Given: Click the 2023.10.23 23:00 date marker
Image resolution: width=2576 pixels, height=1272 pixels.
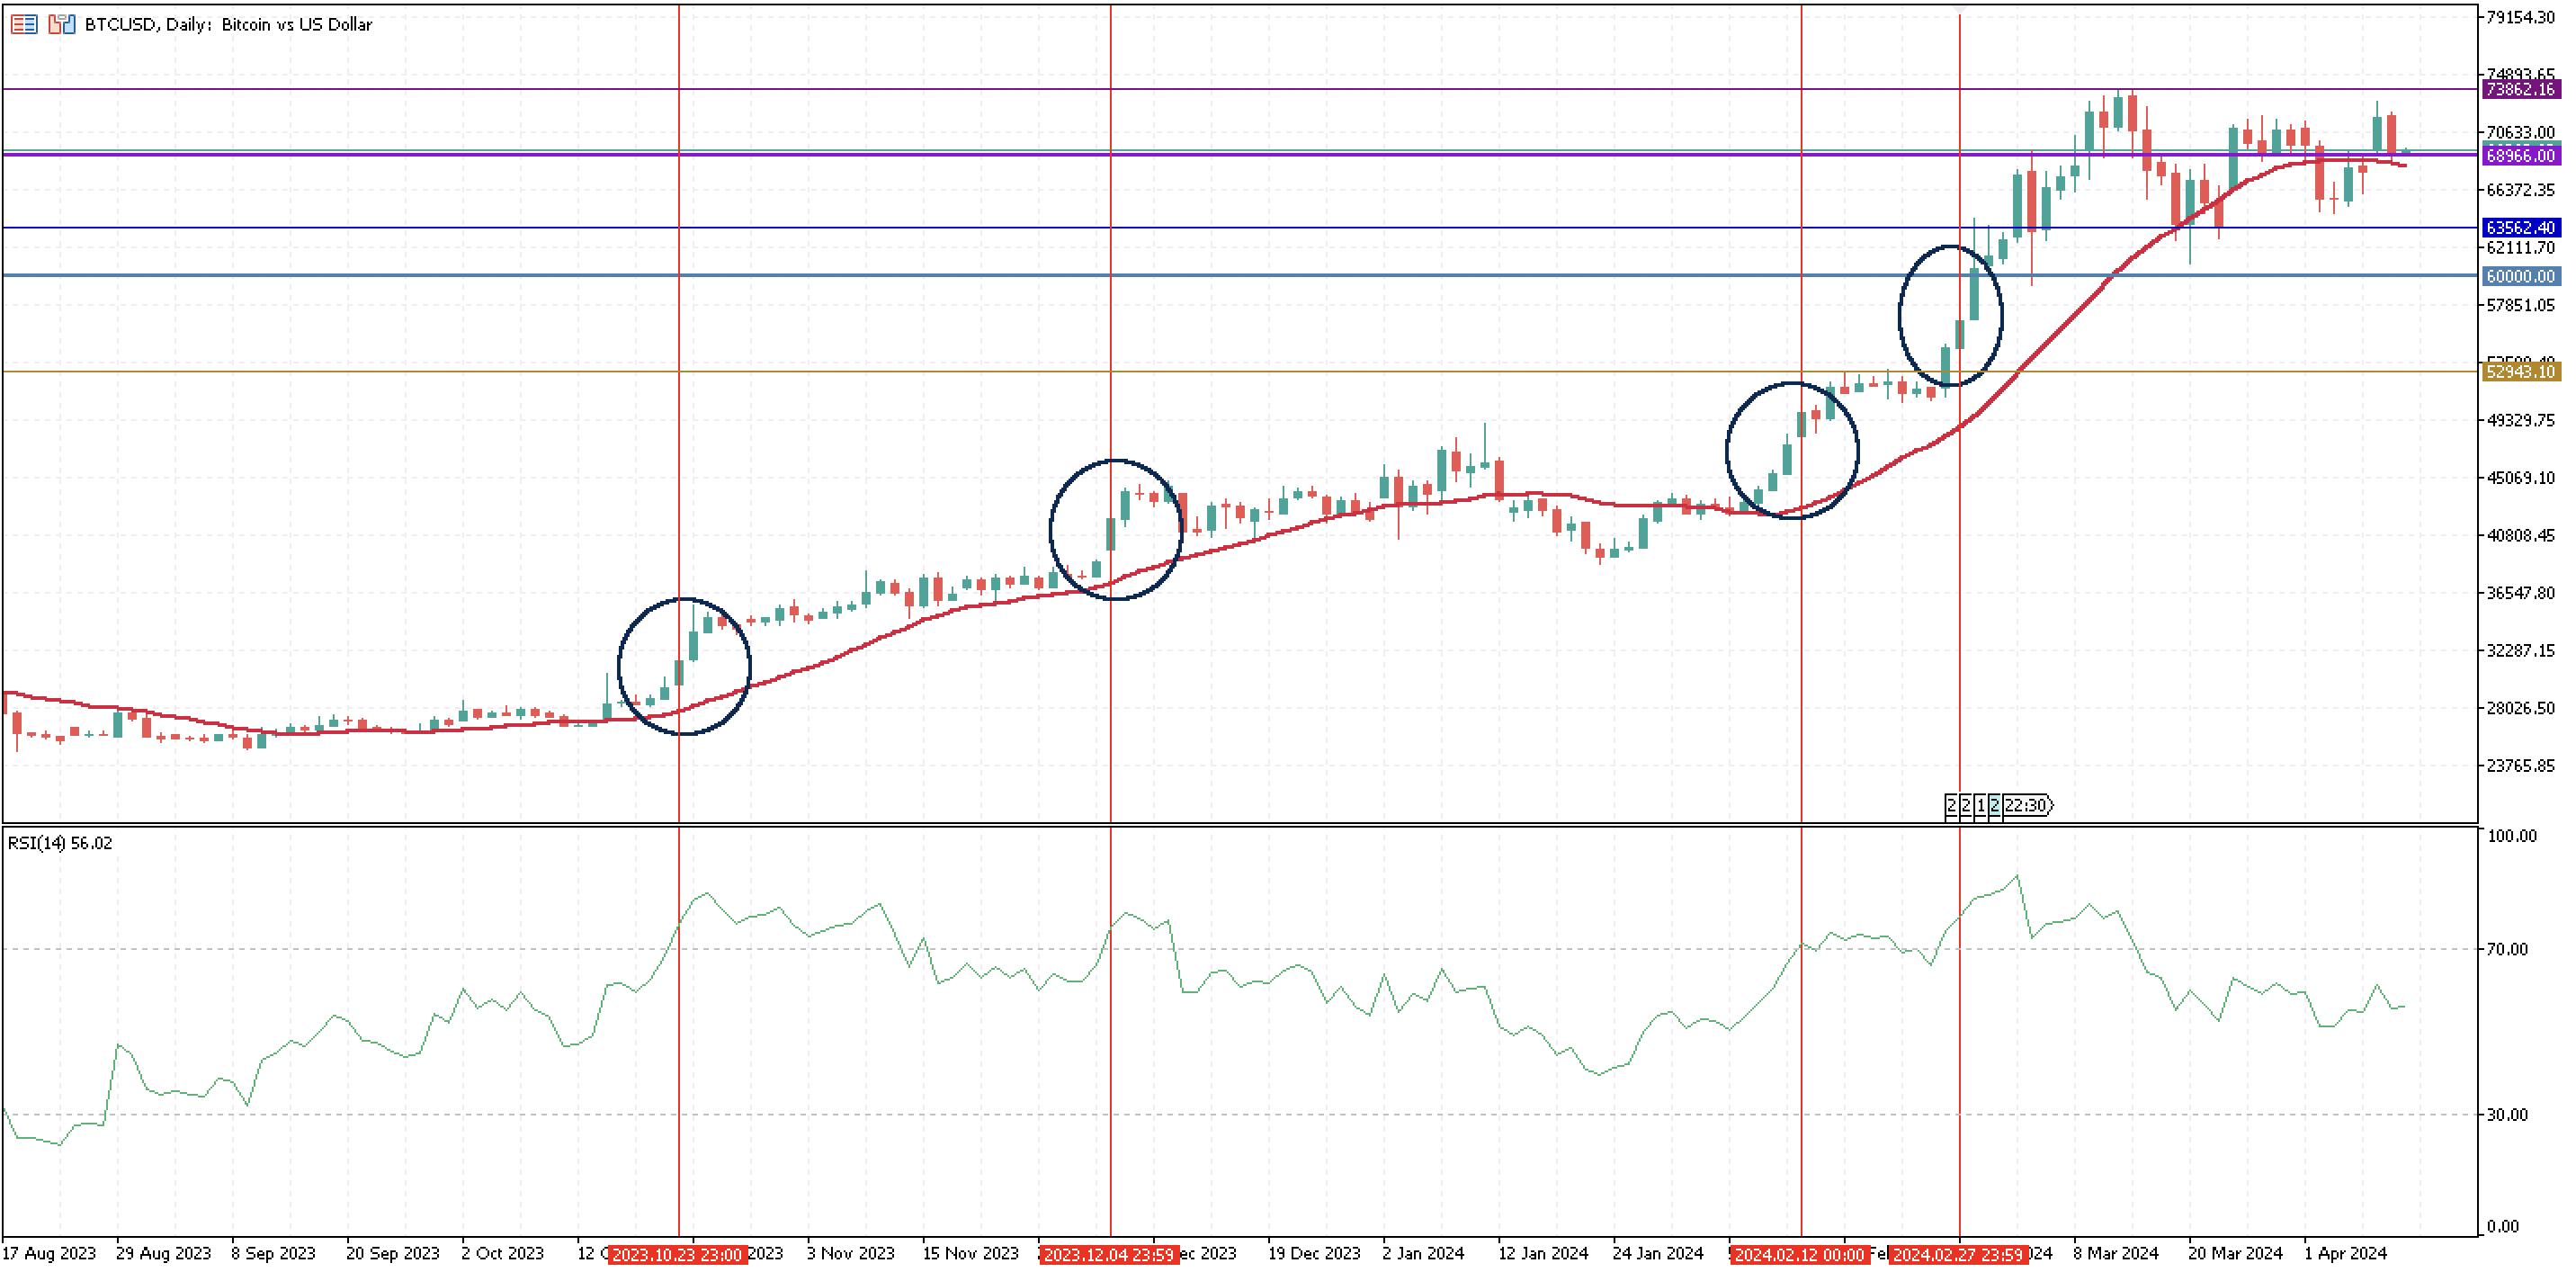Looking at the screenshot, I should 677,1254.
